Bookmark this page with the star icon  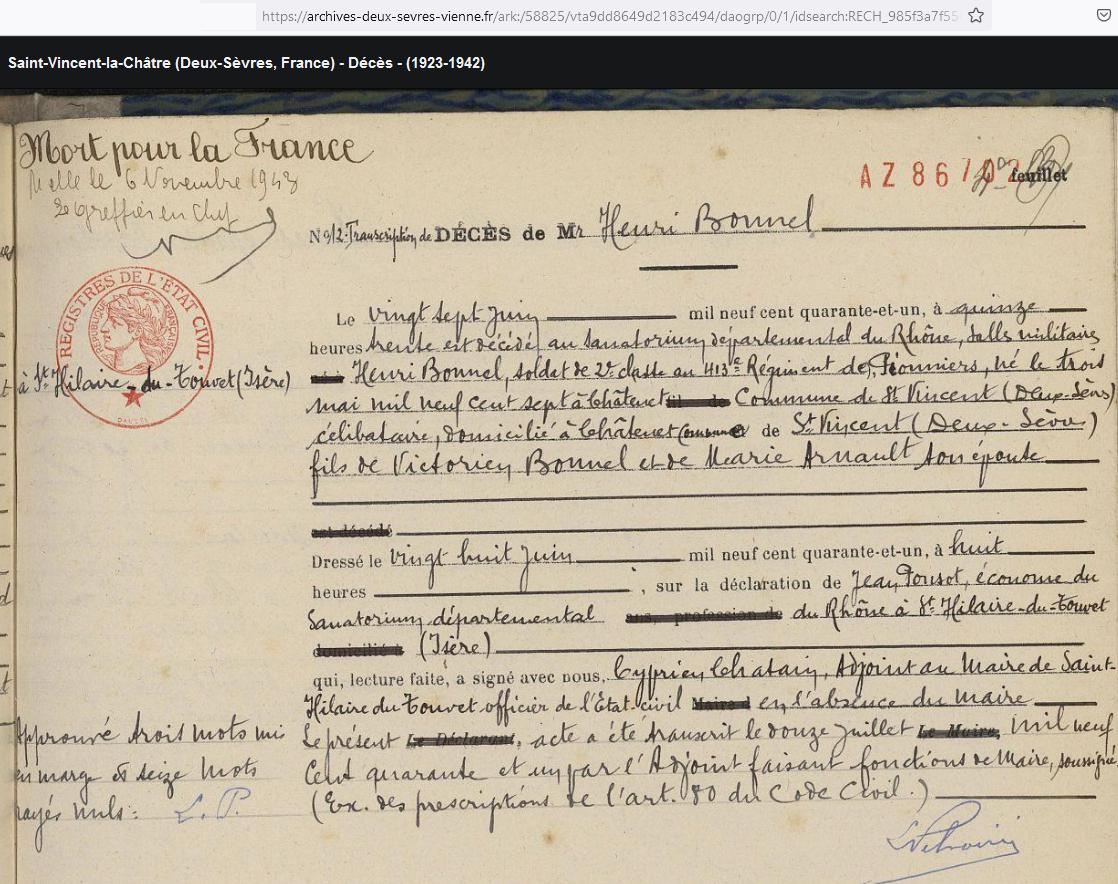pyautogui.click(x=976, y=16)
